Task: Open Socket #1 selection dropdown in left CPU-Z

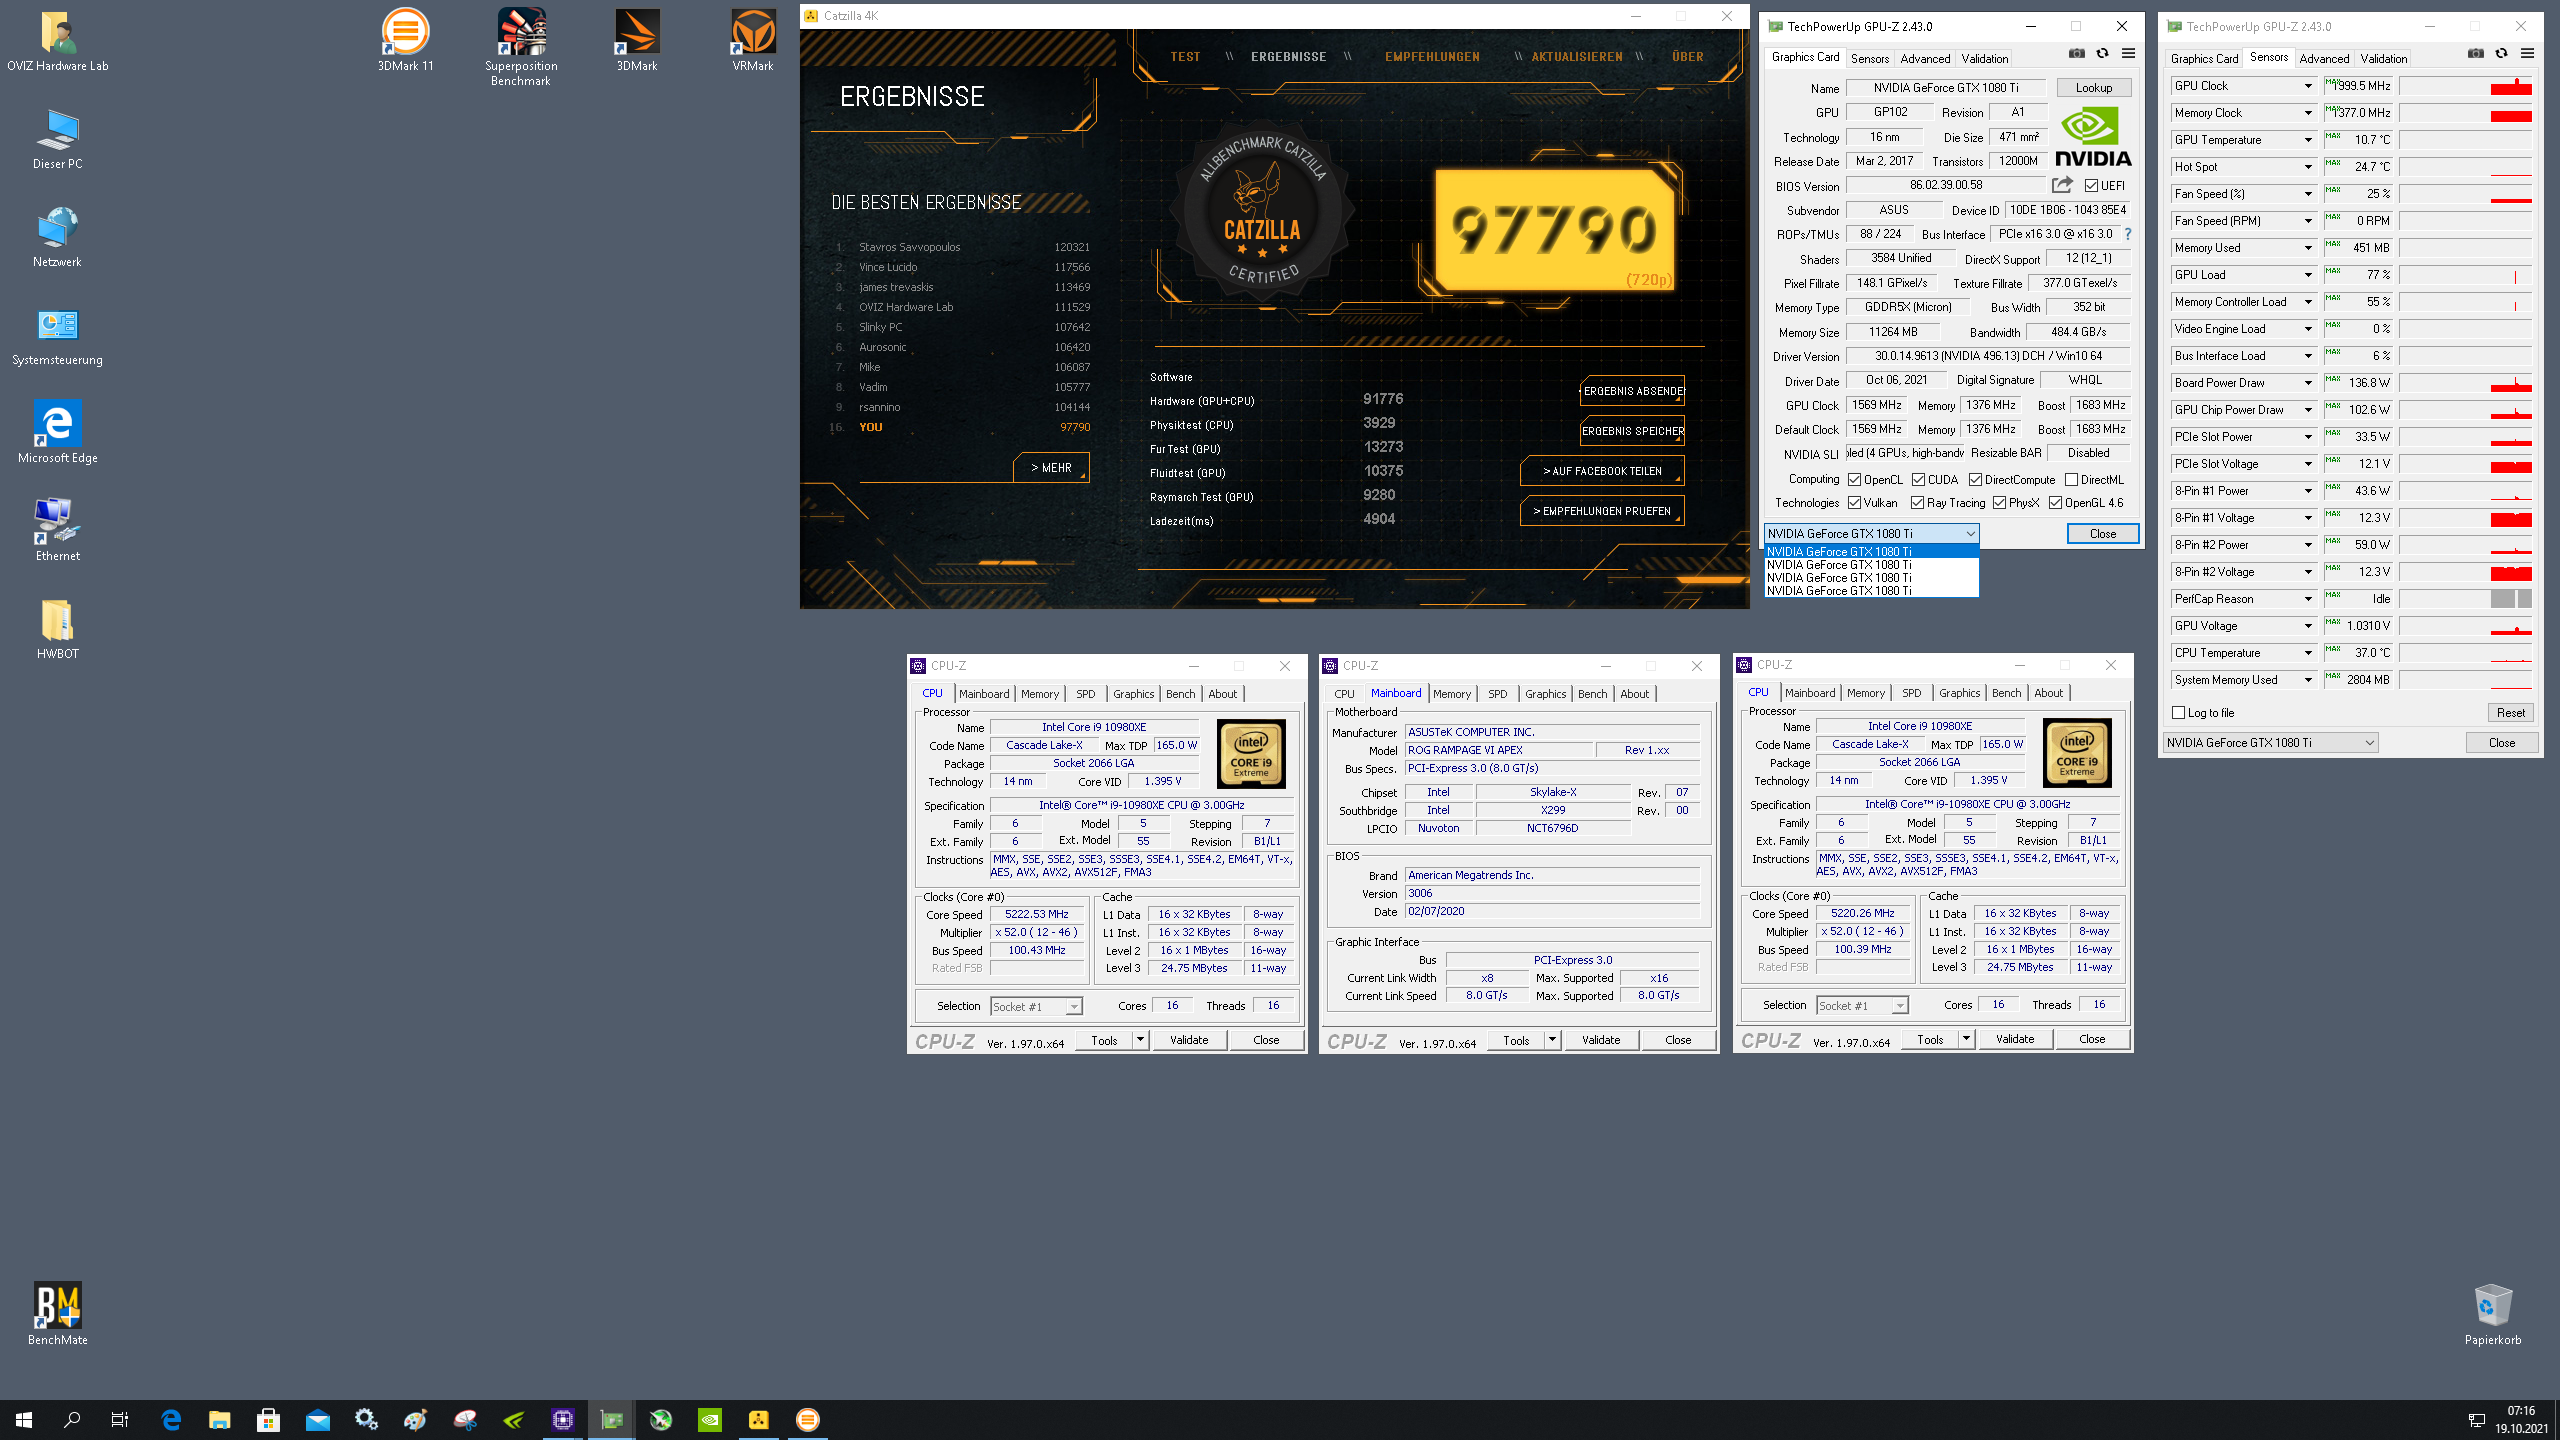Action: tap(1036, 1007)
